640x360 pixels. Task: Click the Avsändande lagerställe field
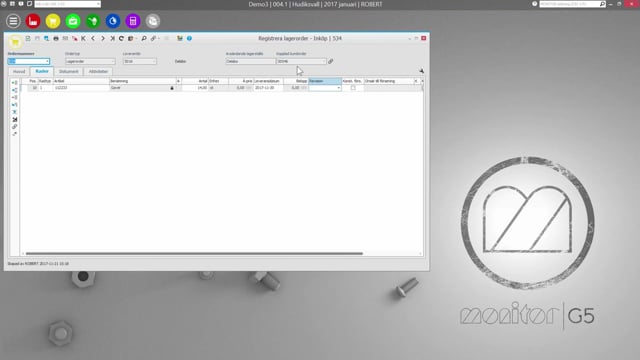(251, 61)
